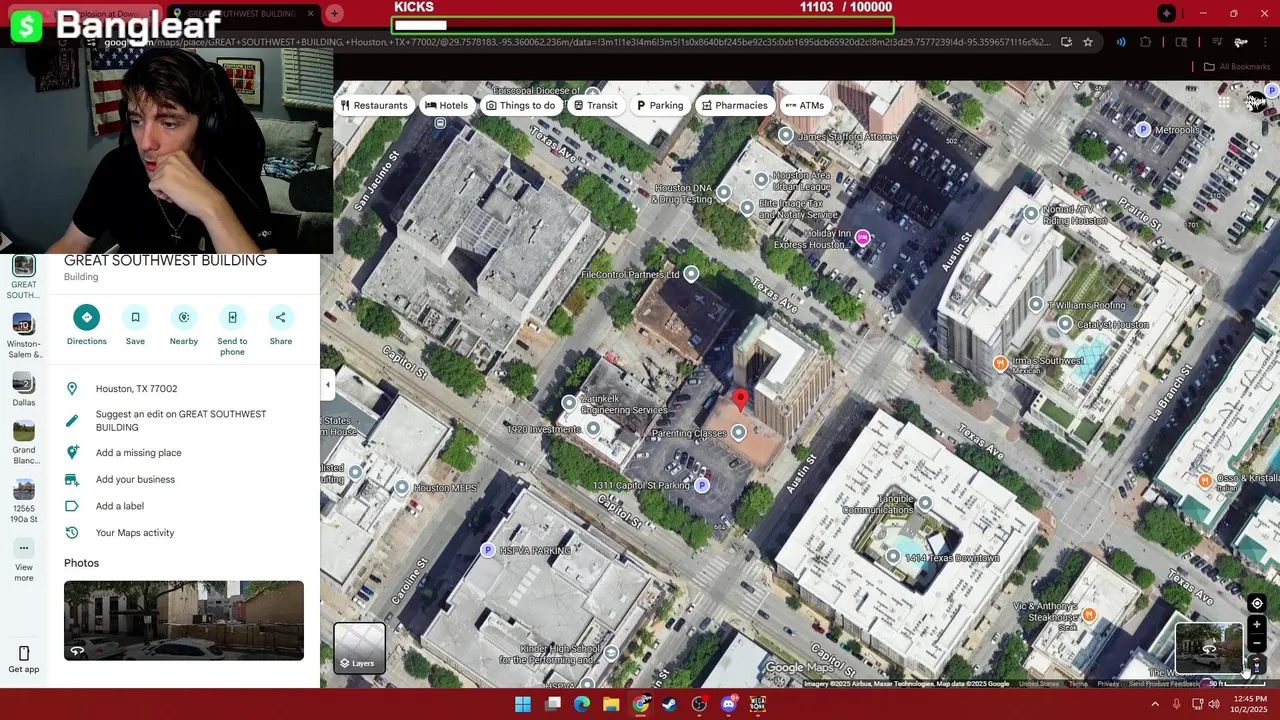Open recent place Winston-Salem
The image size is (1280, 720).
coord(24,336)
